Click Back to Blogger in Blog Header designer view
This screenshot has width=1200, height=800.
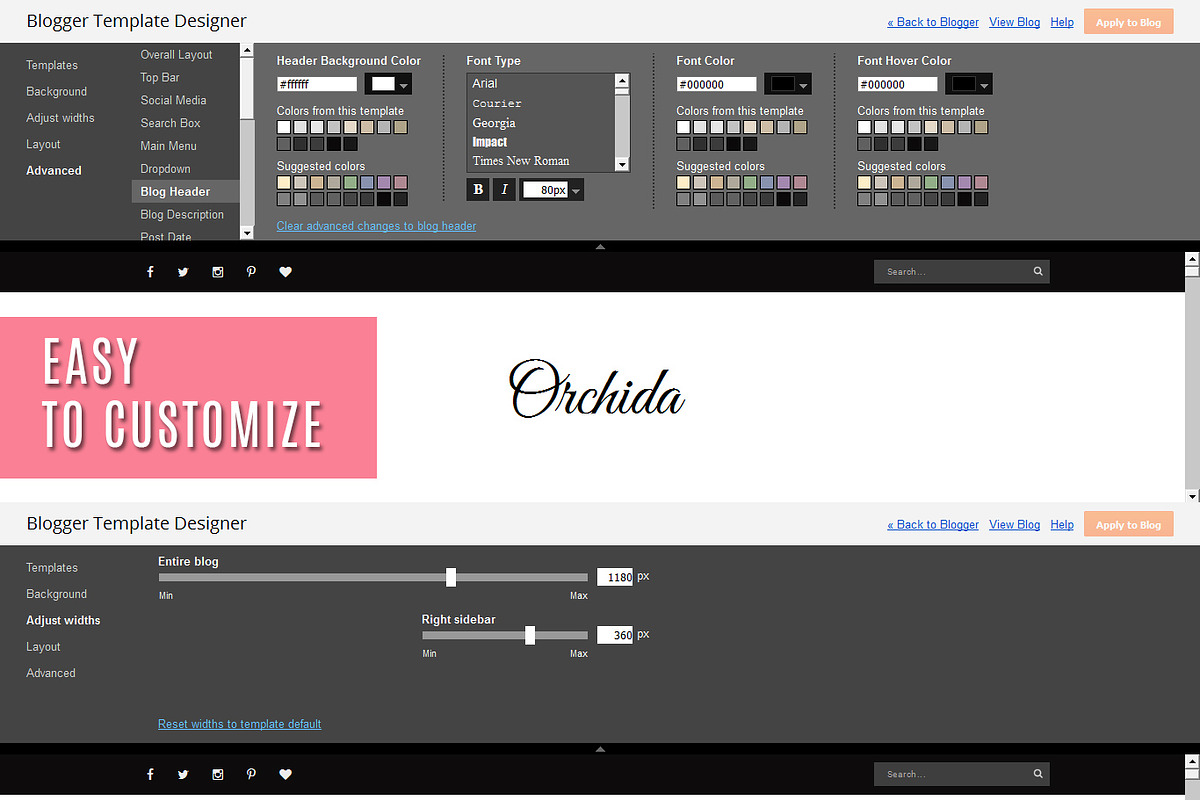(933, 22)
